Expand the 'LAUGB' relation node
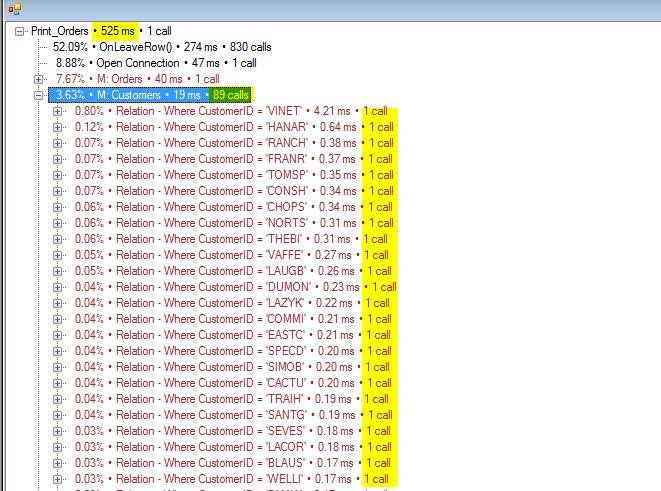Screen dimensions: 661x491 click(57, 271)
